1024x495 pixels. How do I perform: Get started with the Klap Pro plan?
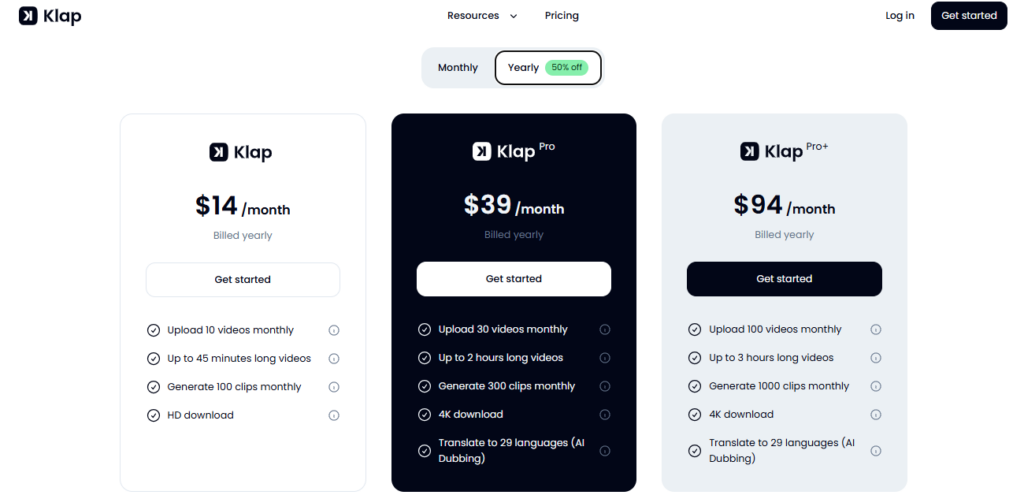pyautogui.click(x=514, y=279)
